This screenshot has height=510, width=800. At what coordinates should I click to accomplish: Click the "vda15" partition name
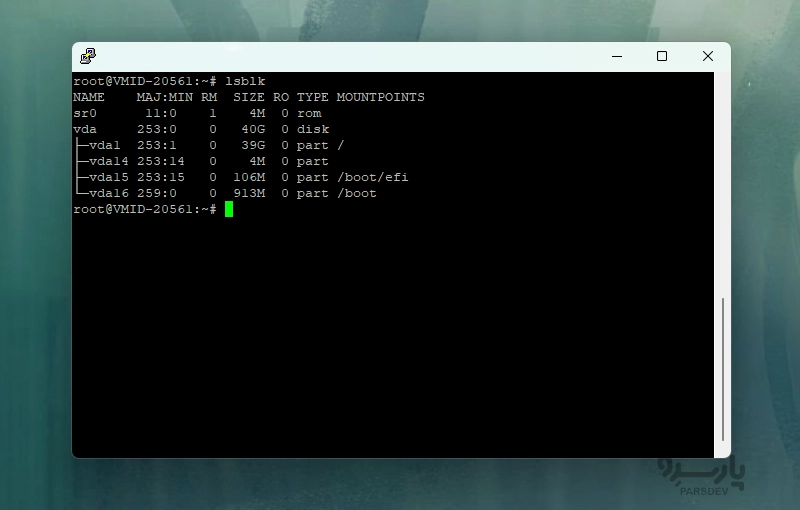[x=109, y=177]
